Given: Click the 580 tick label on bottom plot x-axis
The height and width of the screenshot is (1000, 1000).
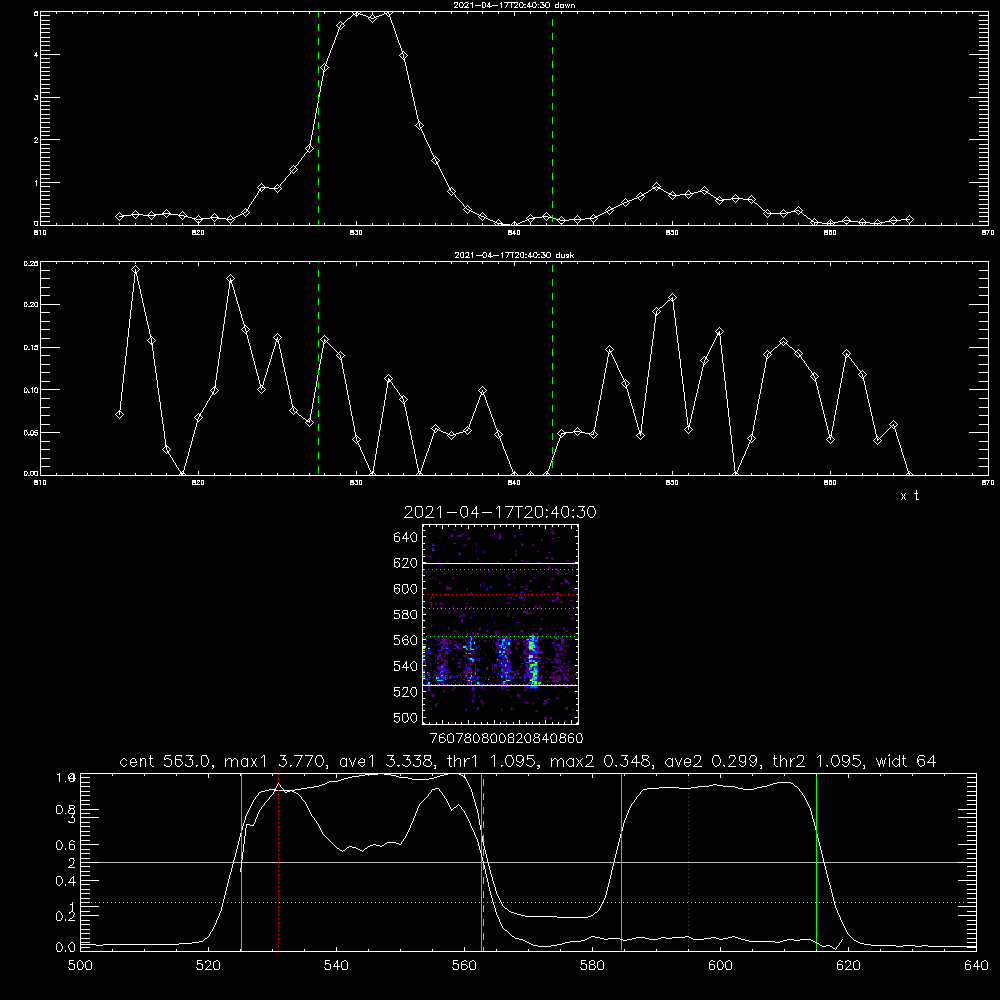Looking at the screenshot, I should click(592, 965).
